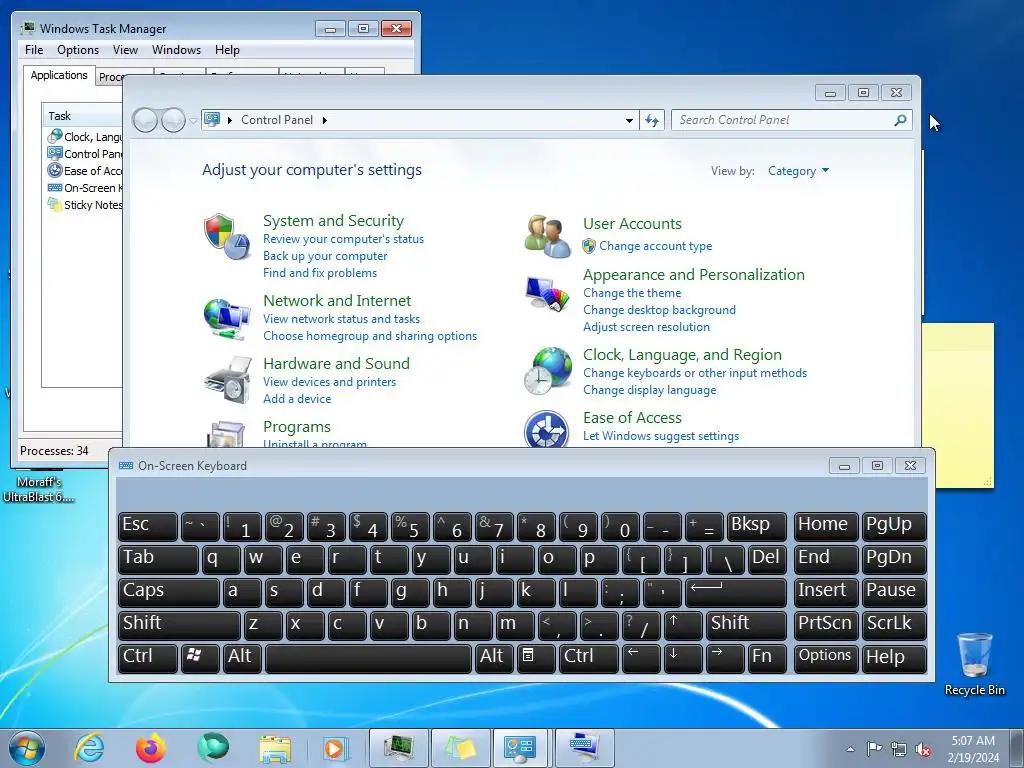1024x768 pixels.
Task: Open the Options menu in Task Manager
Action: (x=78, y=50)
